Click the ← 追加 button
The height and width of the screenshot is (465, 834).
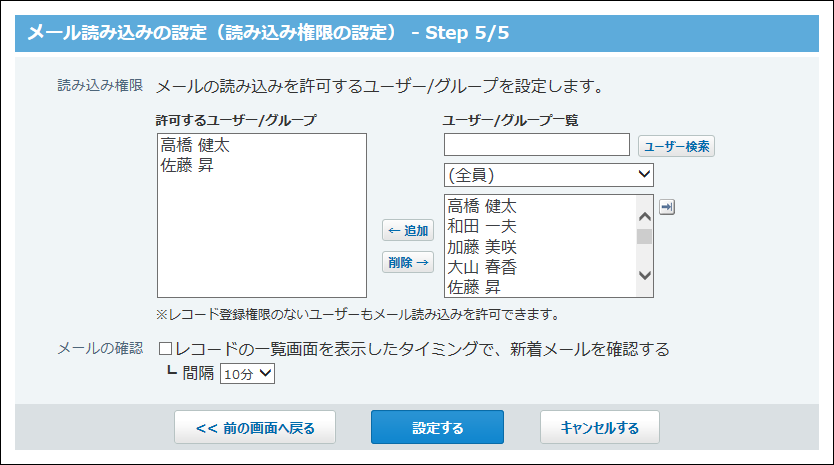(x=408, y=231)
